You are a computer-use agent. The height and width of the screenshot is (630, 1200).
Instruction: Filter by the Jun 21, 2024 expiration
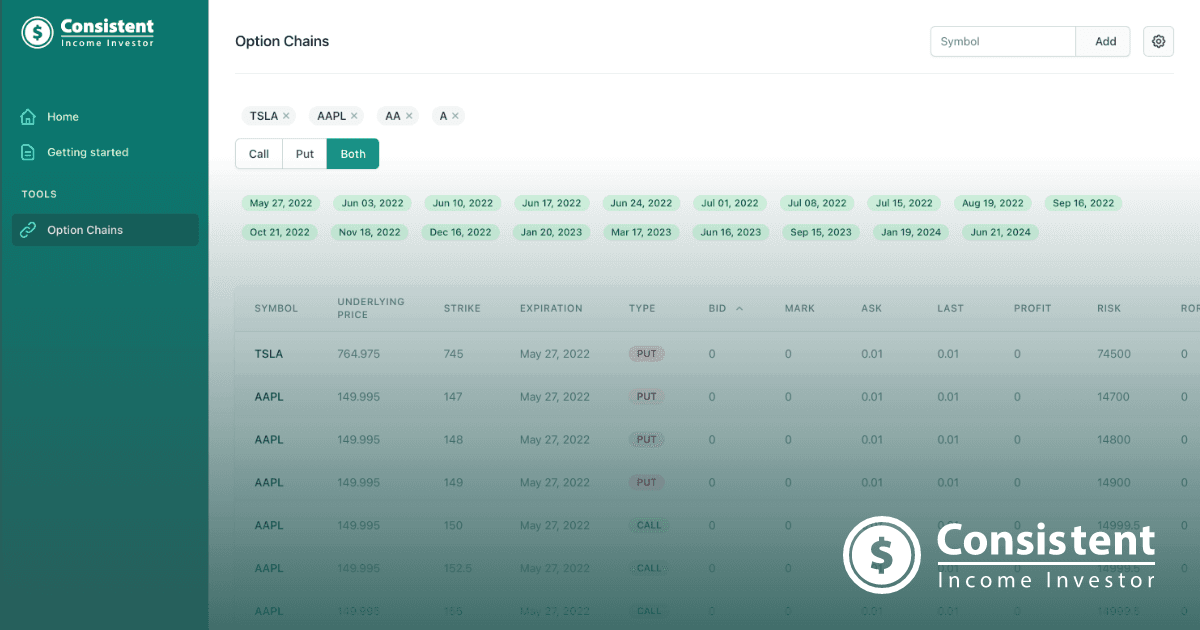(x=999, y=232)
